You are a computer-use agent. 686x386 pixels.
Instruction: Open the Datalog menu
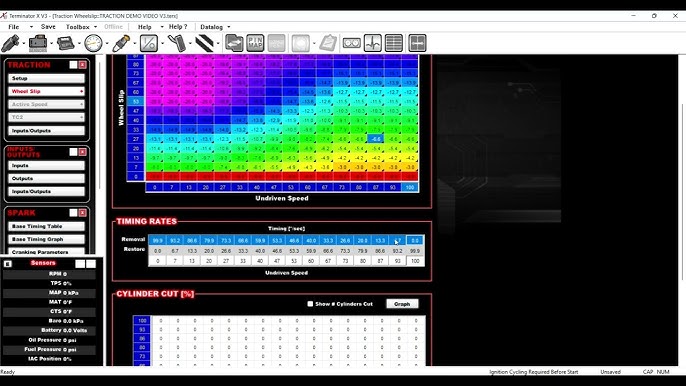click(x=212, y=27)
